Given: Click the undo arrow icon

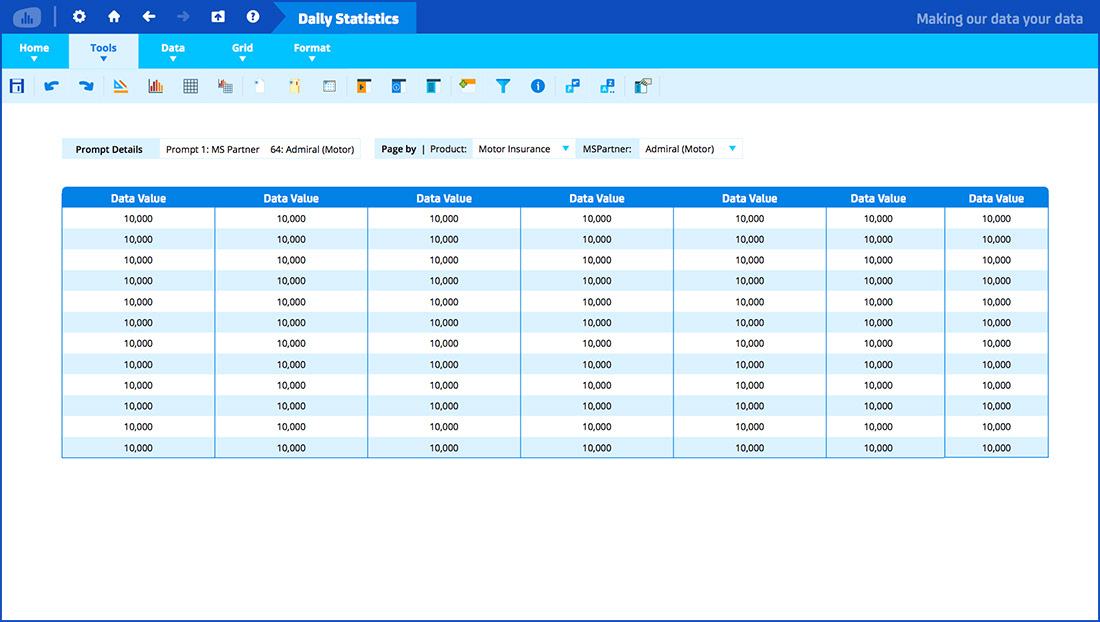Looking at the screenshot, I should point(51,86).
